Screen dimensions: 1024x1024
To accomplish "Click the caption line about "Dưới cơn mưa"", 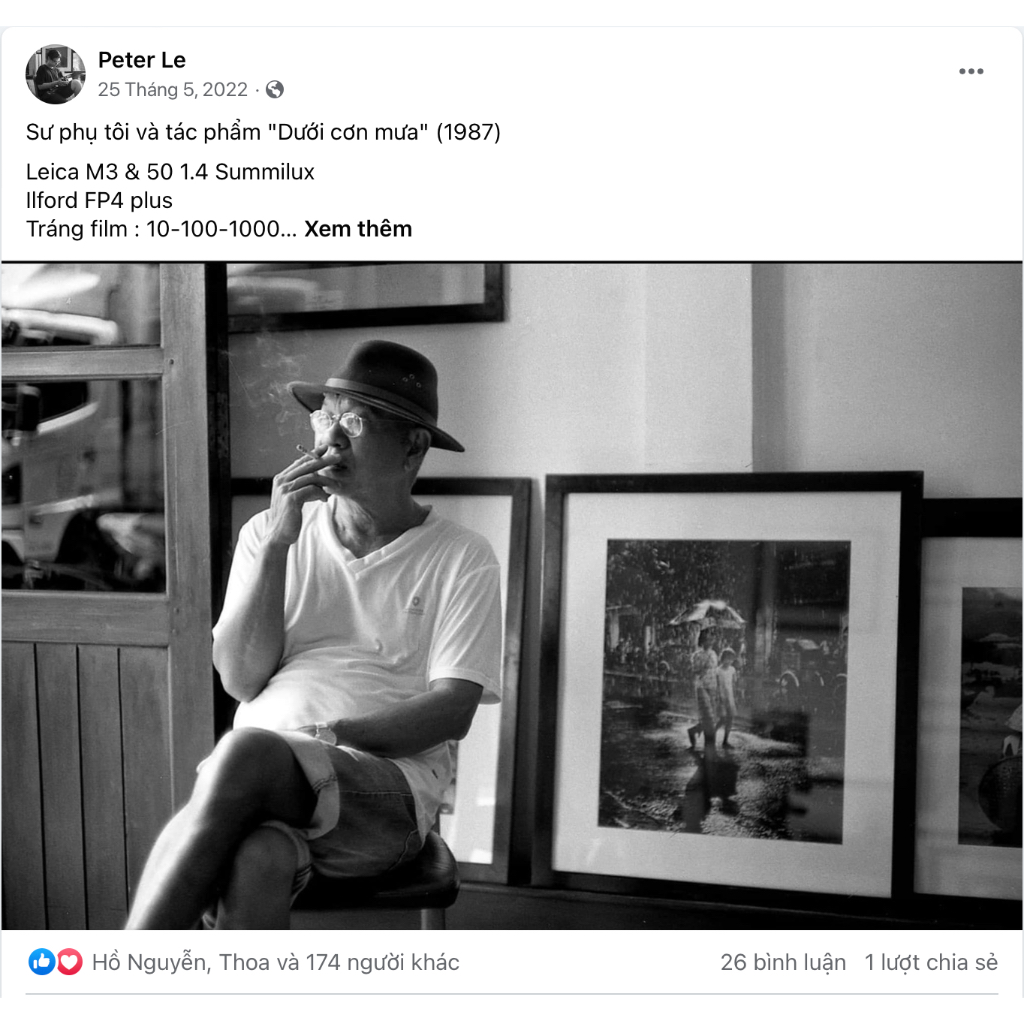I will pos(263,133).
